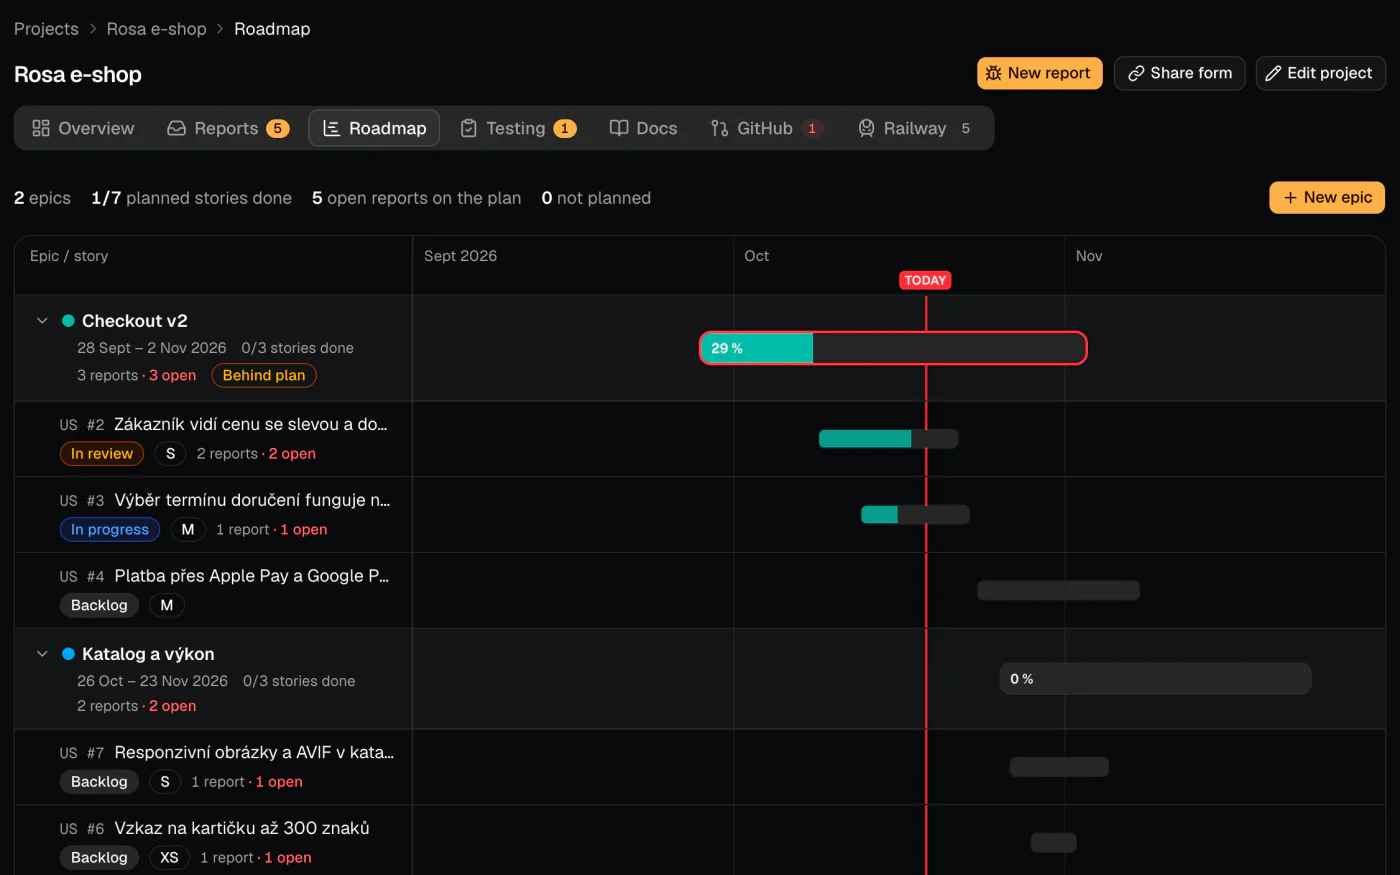
Task: Click the Railway train icon
Action: pos(866,128)
